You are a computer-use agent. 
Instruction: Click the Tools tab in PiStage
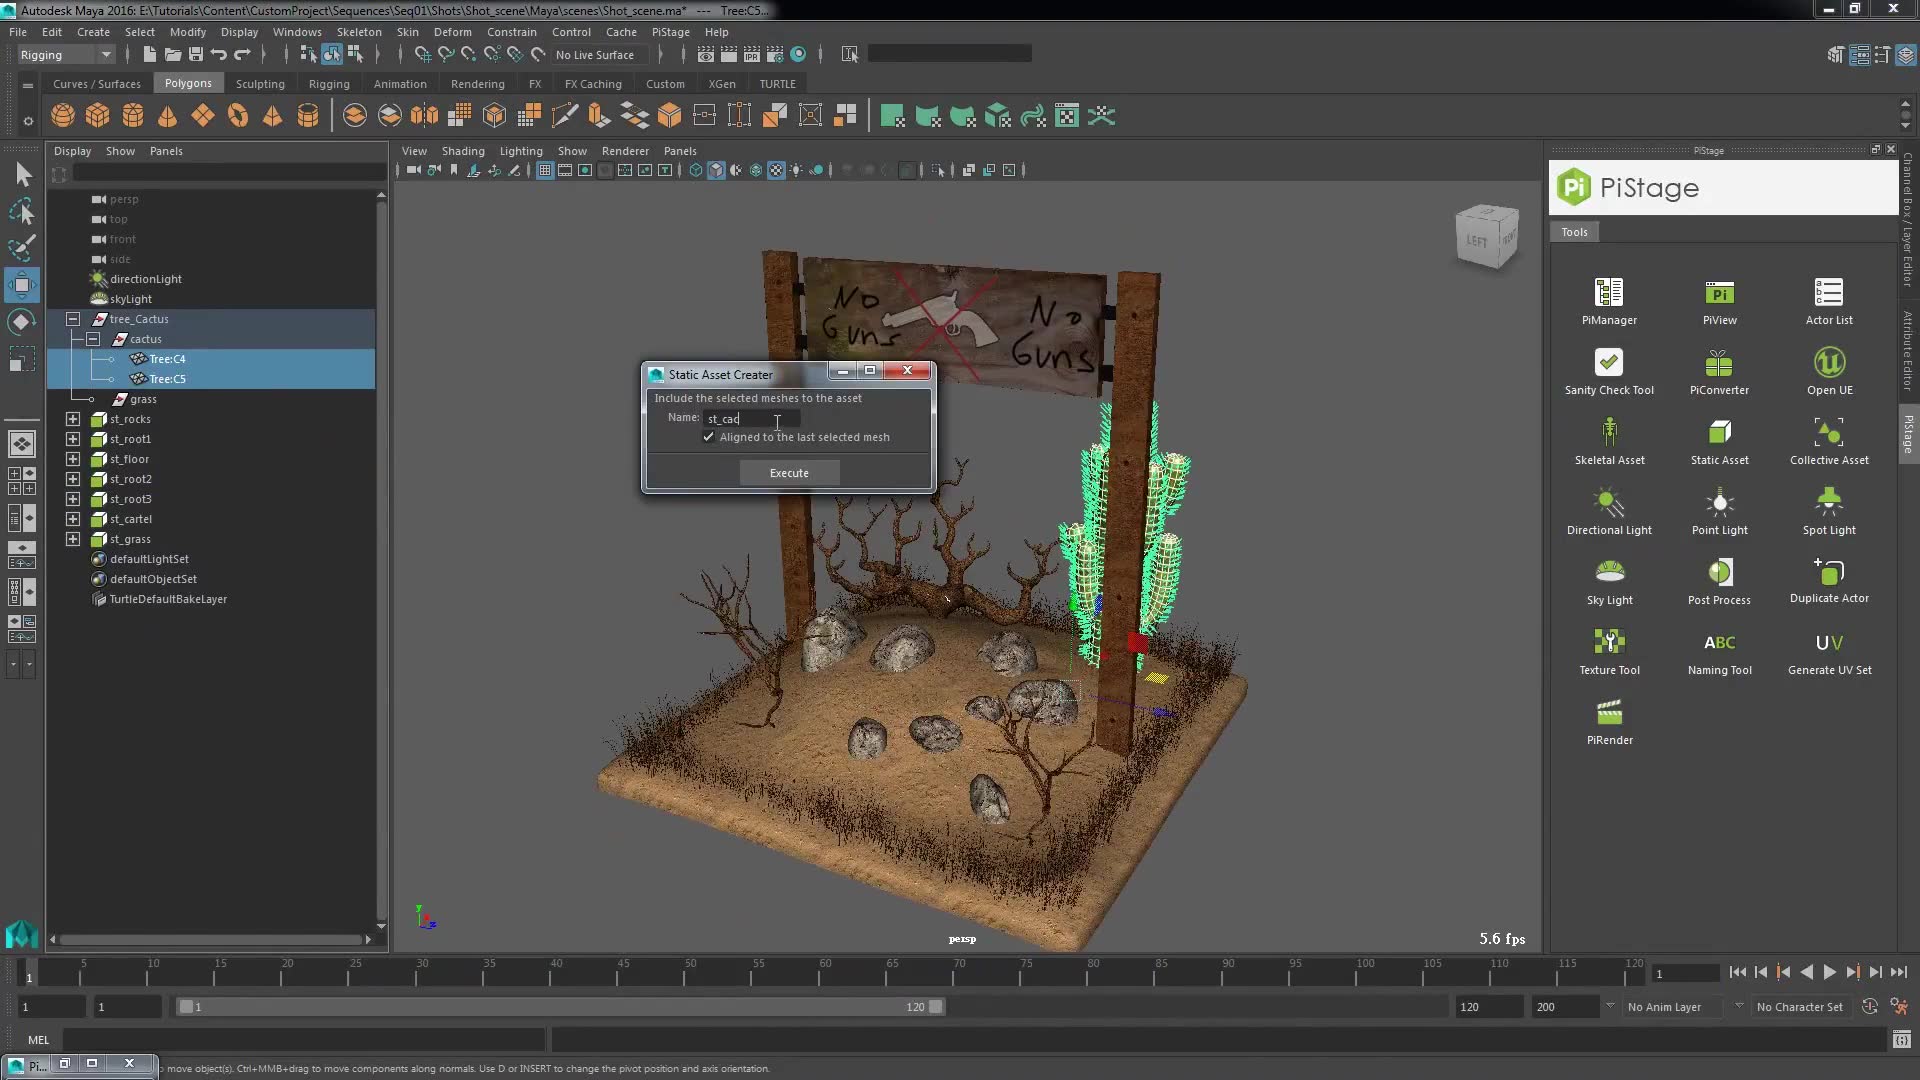coord(1574,232)
